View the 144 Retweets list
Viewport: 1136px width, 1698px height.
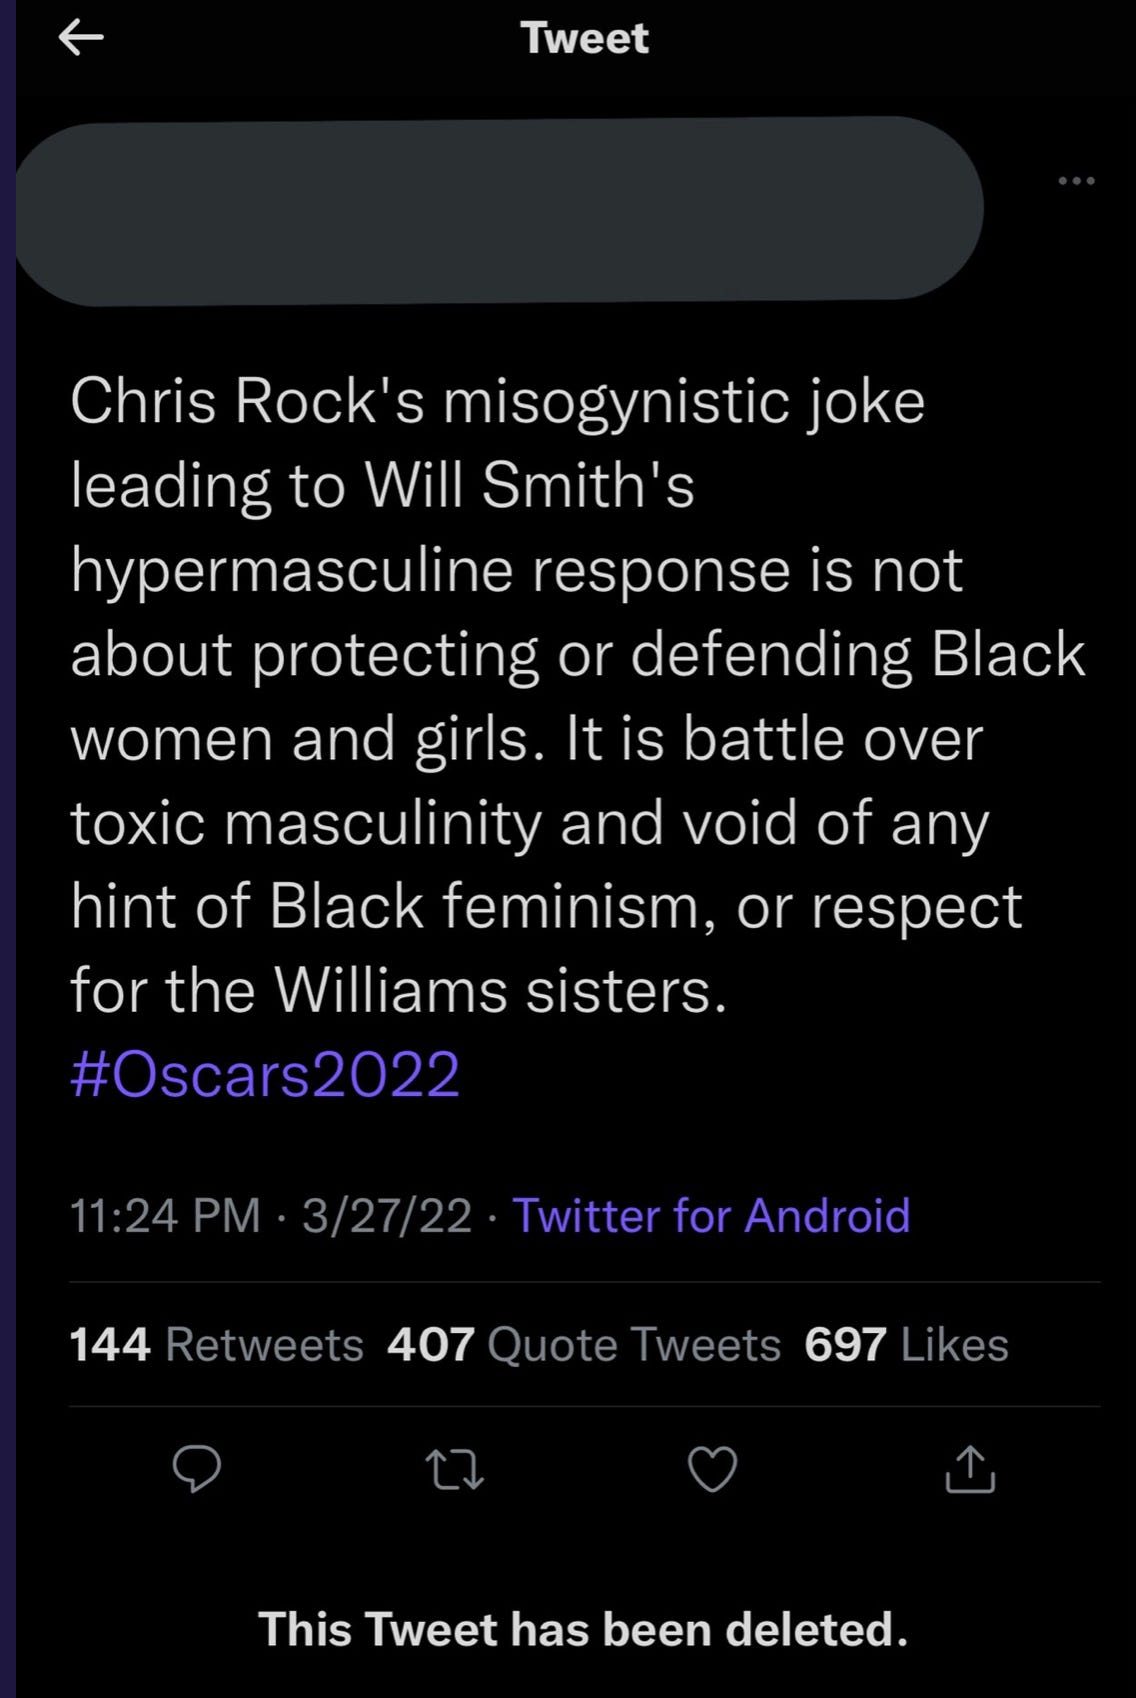[x=216, y=1345]
